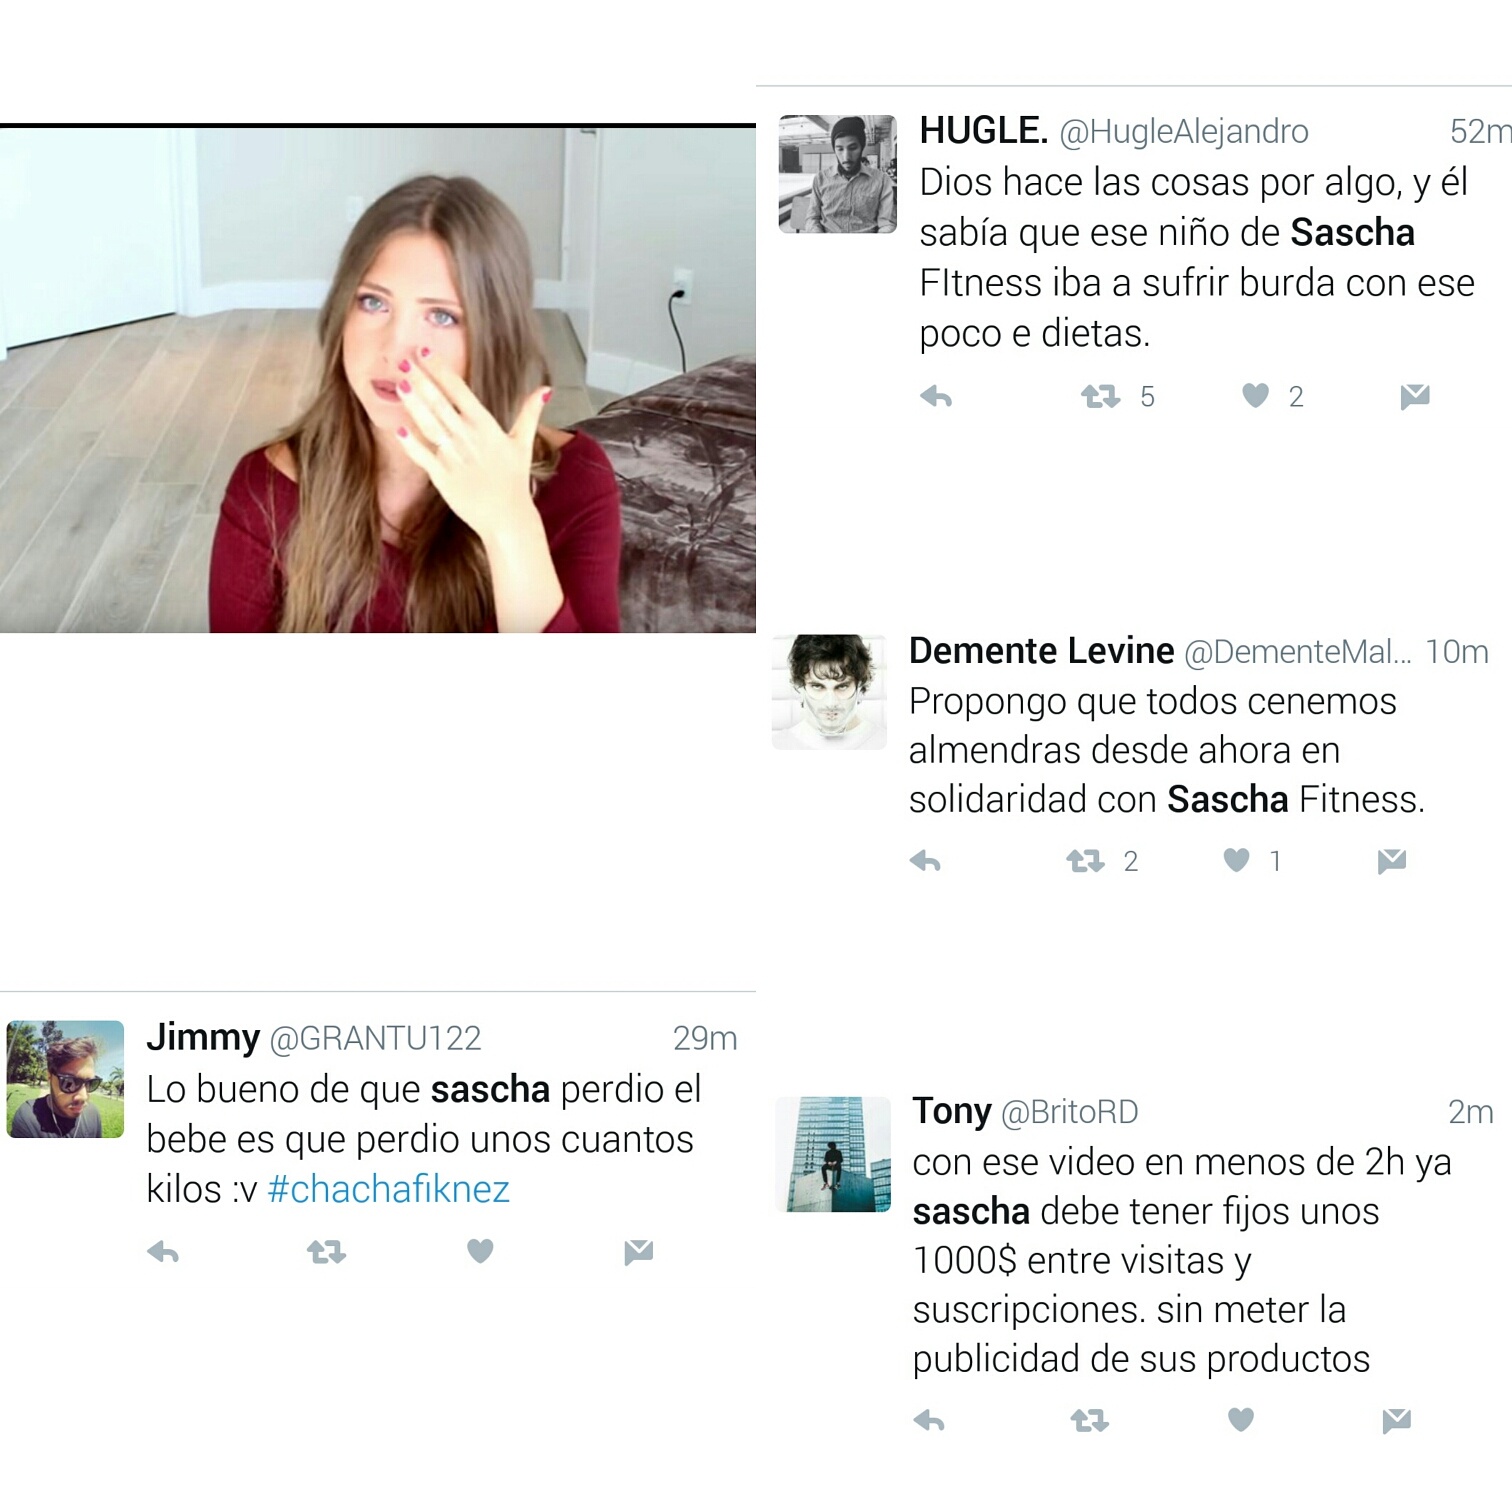Image resolution: width=1512 pixels, height=1512 pixels.
Task: Open the @HugleAlejandro profile handle
Action: (x=1184, y=131)
